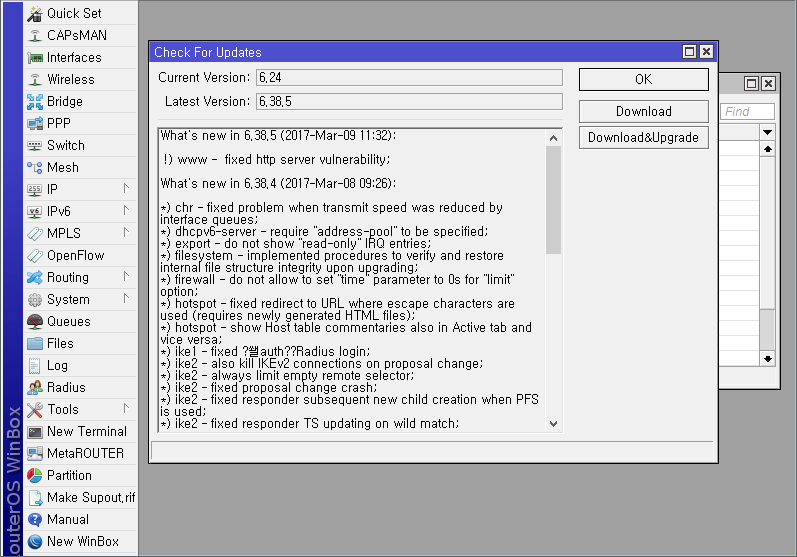797x557 pixels.
Task: Click 'fixed http server vulnerability' changelog line
Action: 307,160
